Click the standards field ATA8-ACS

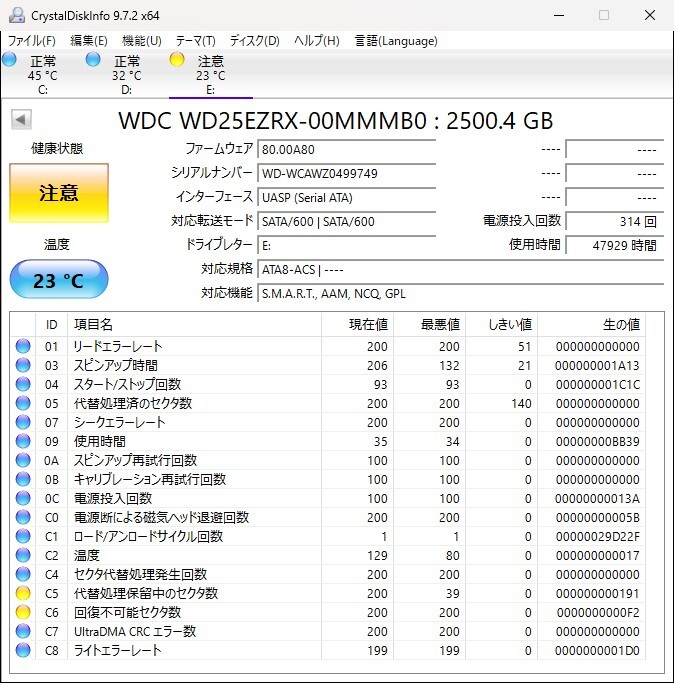tap(461, 270)
